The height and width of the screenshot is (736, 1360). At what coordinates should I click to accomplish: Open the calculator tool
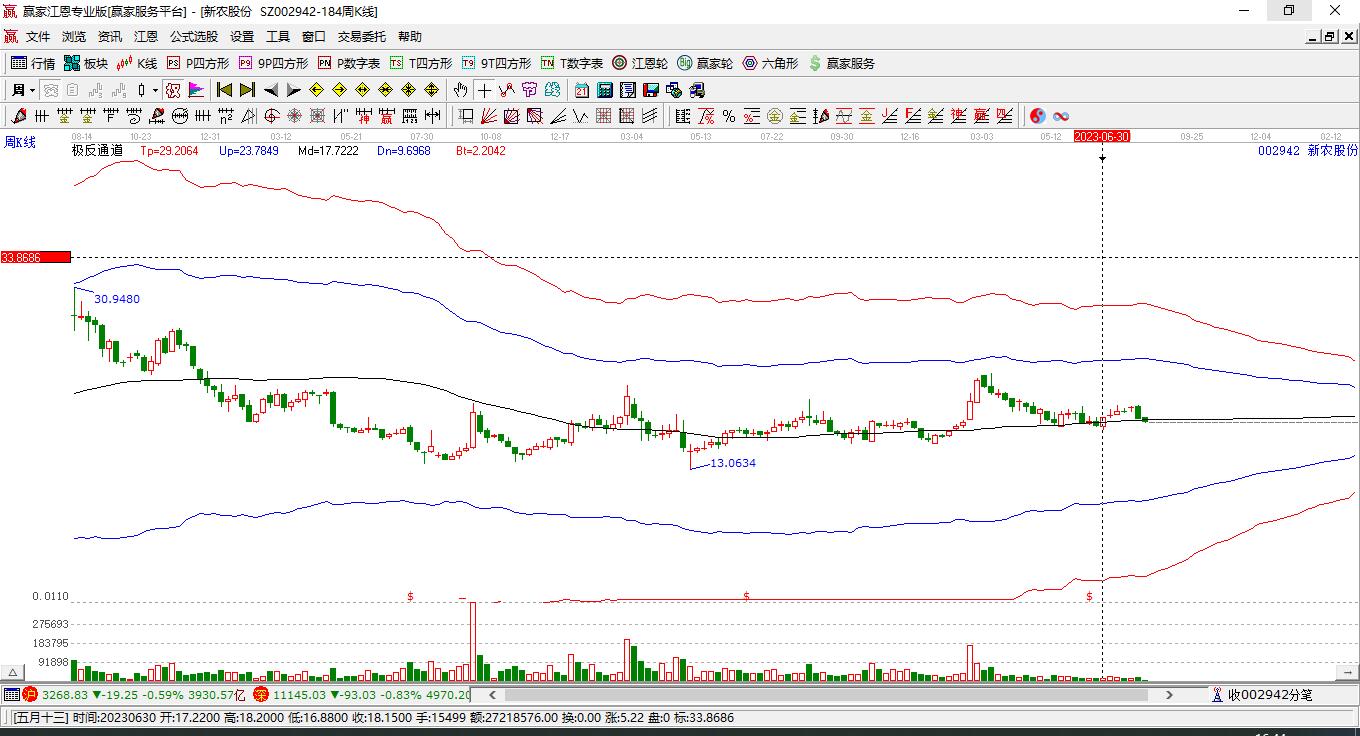[x=604, y=90]
